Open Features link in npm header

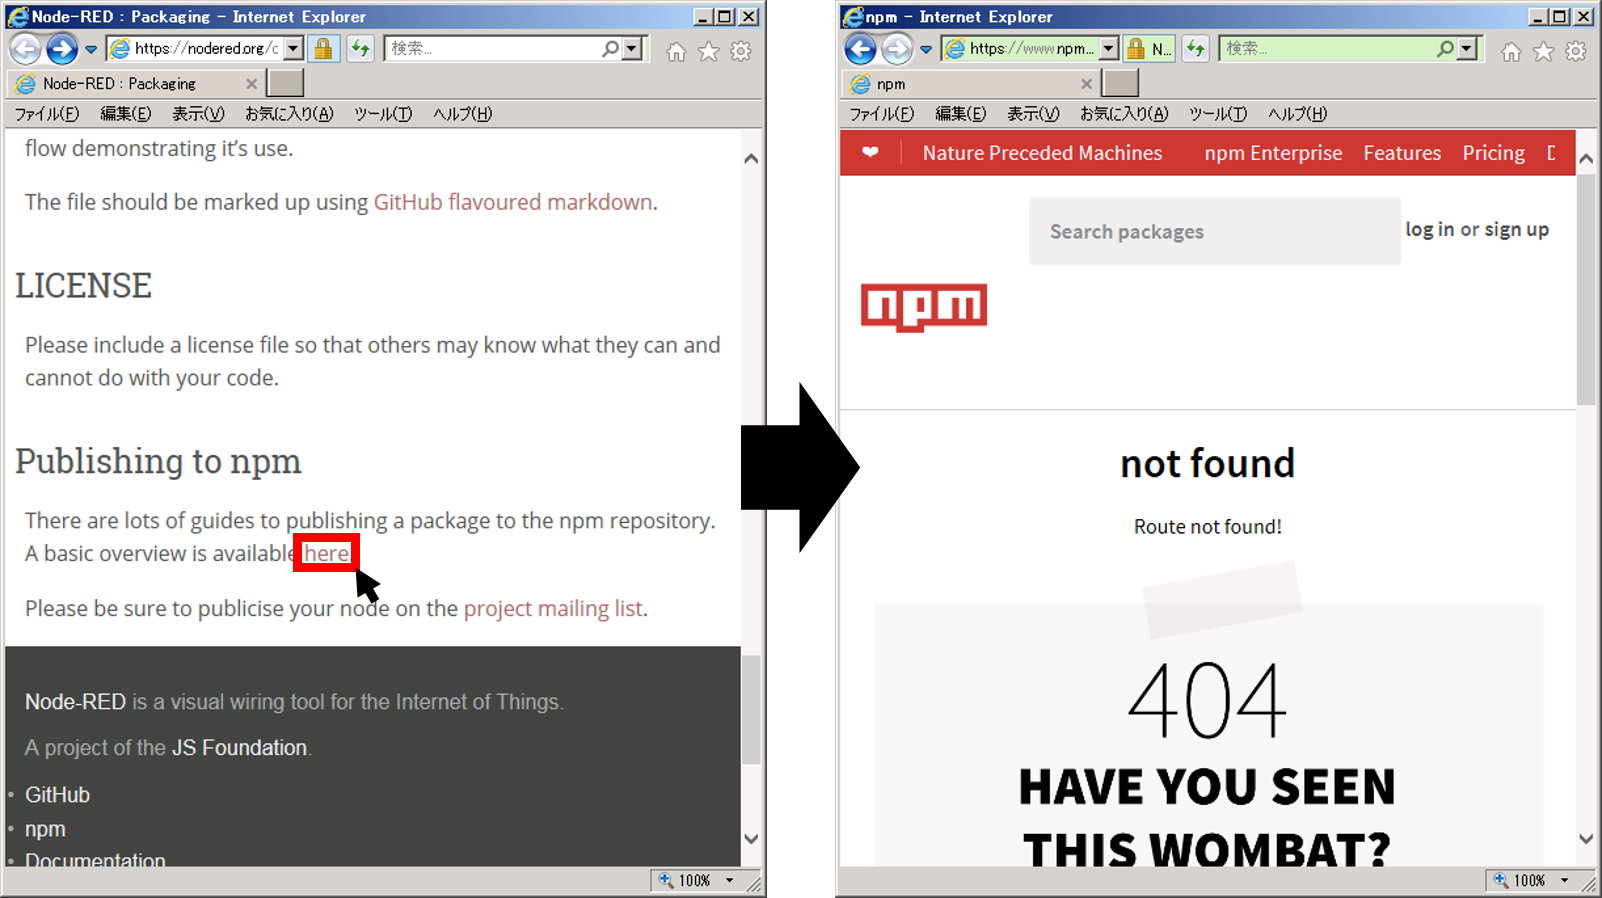(x=1402, y=153)
